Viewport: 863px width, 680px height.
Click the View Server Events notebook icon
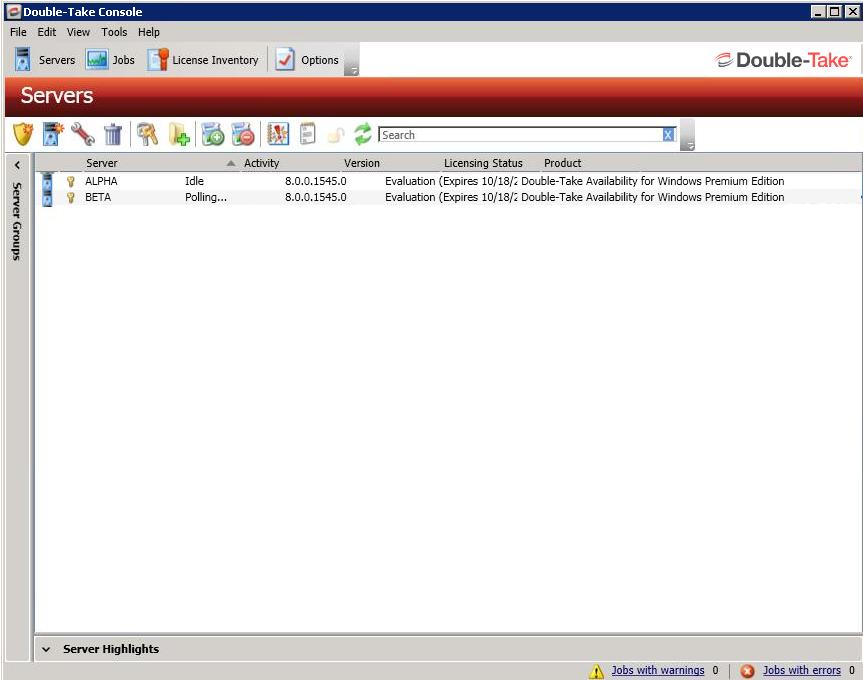278,134
